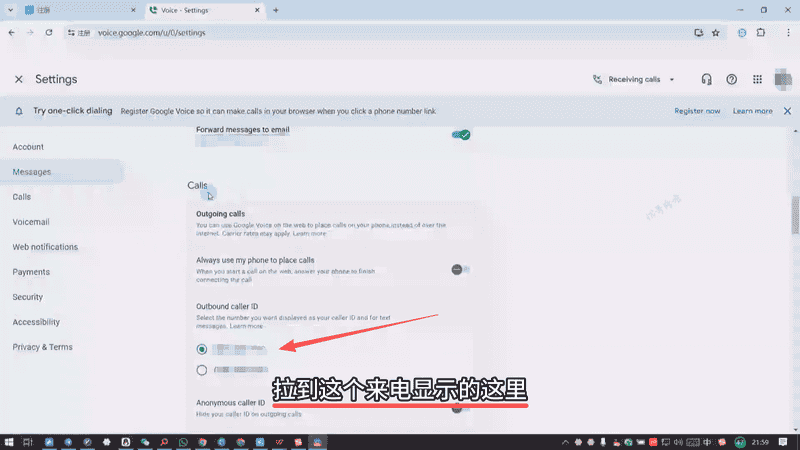Click the site info icon in address bar
800x450 pixels.
coord(71,33)
